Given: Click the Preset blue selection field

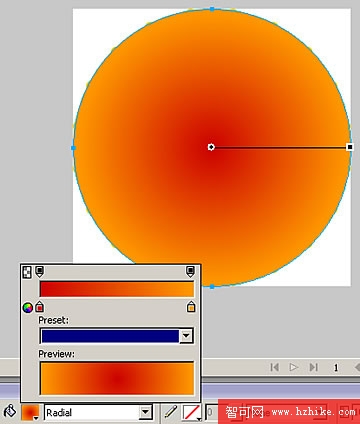Looking at the screenshot, I should point(110,336).
